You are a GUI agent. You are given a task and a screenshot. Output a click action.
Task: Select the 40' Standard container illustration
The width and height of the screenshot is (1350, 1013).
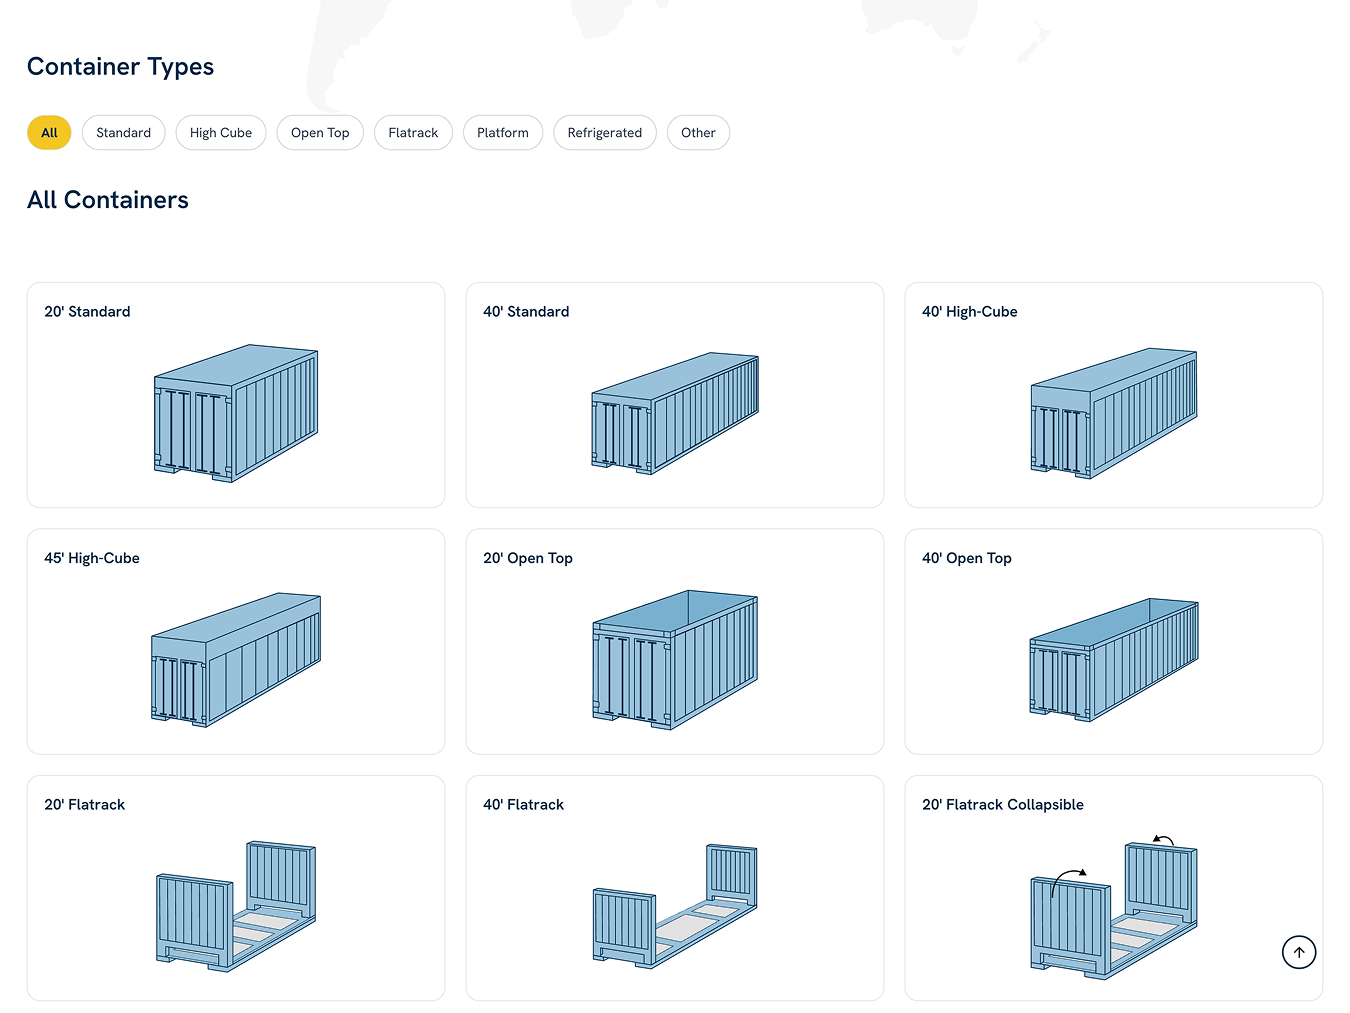[x=675, y=413]
